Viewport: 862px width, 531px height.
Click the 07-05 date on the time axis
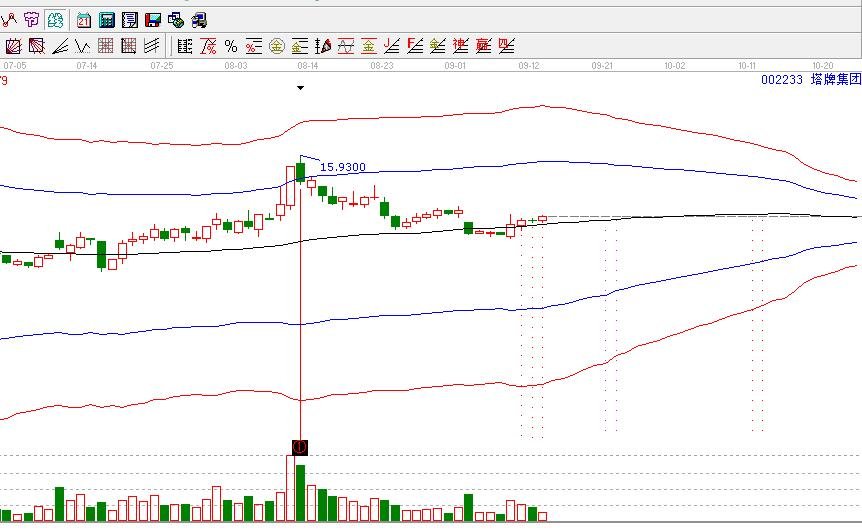click(15, 66)
